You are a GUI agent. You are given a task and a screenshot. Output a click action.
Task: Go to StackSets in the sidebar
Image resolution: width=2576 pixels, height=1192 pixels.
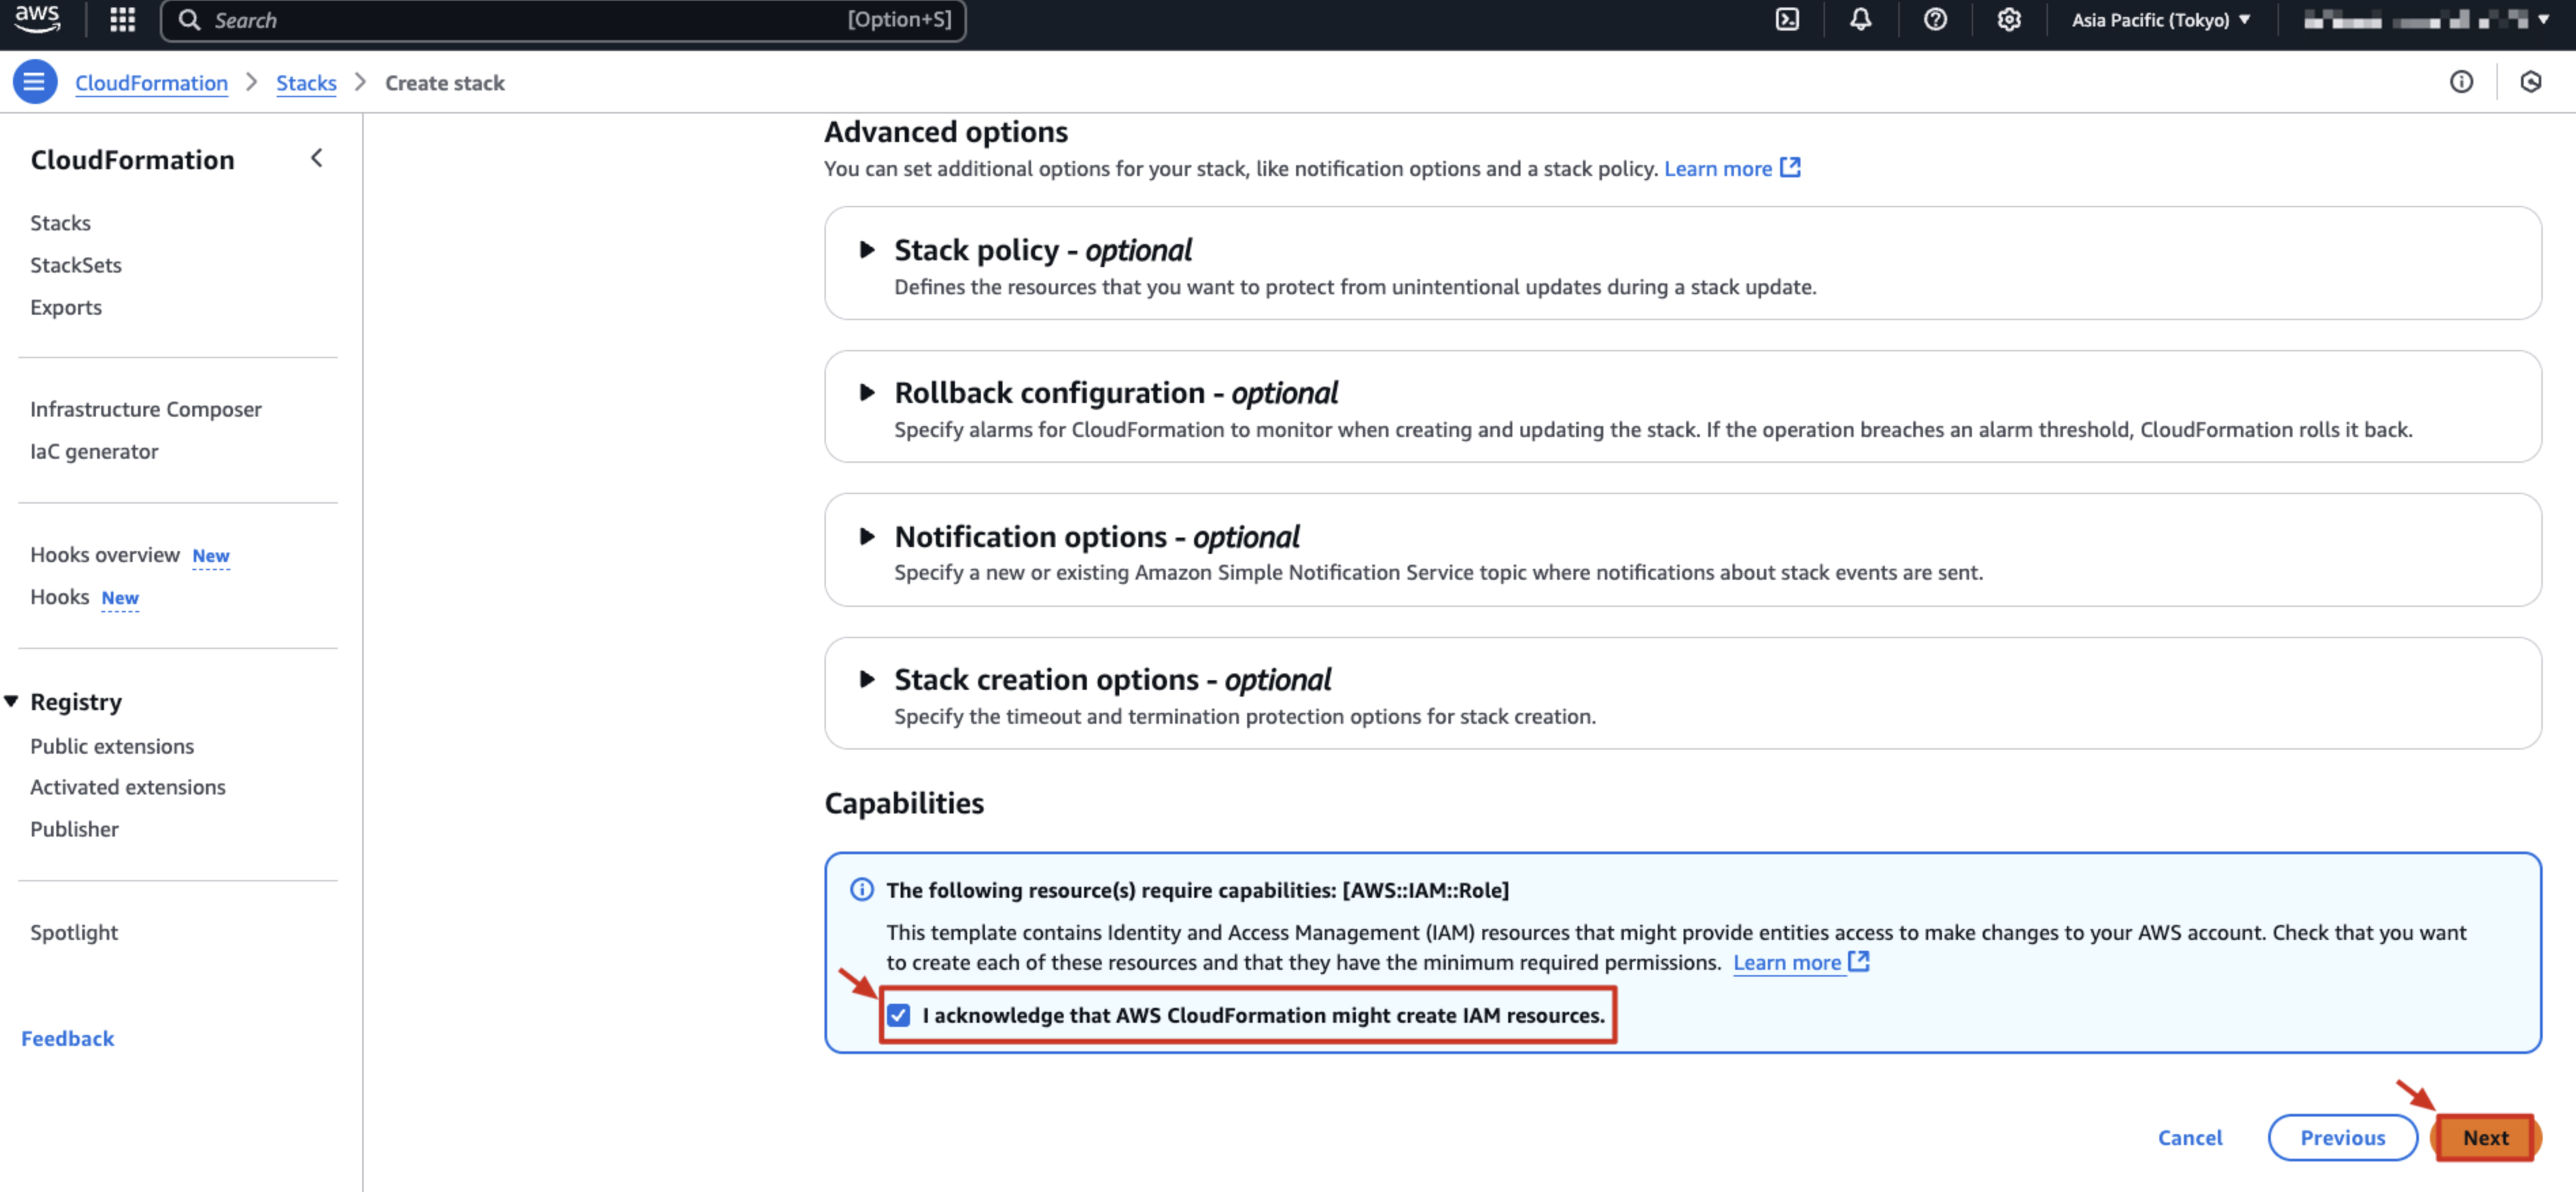point(76,265)
